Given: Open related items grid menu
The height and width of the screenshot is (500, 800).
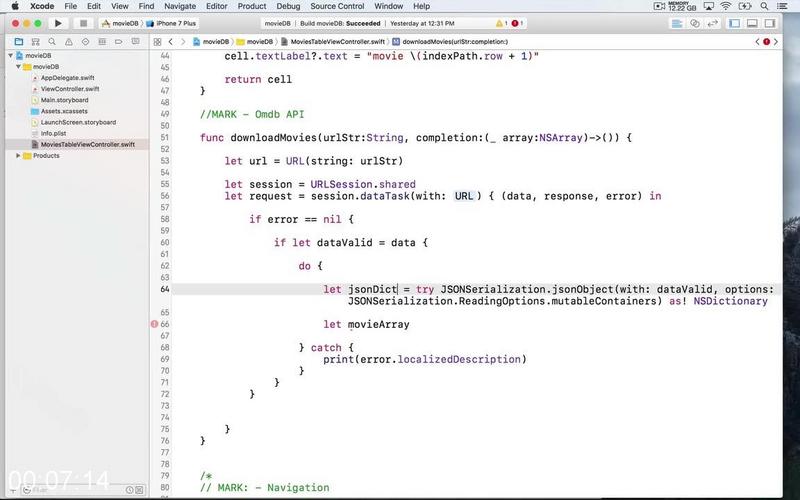Looking at the screenshot, I should tap(157, 42).
